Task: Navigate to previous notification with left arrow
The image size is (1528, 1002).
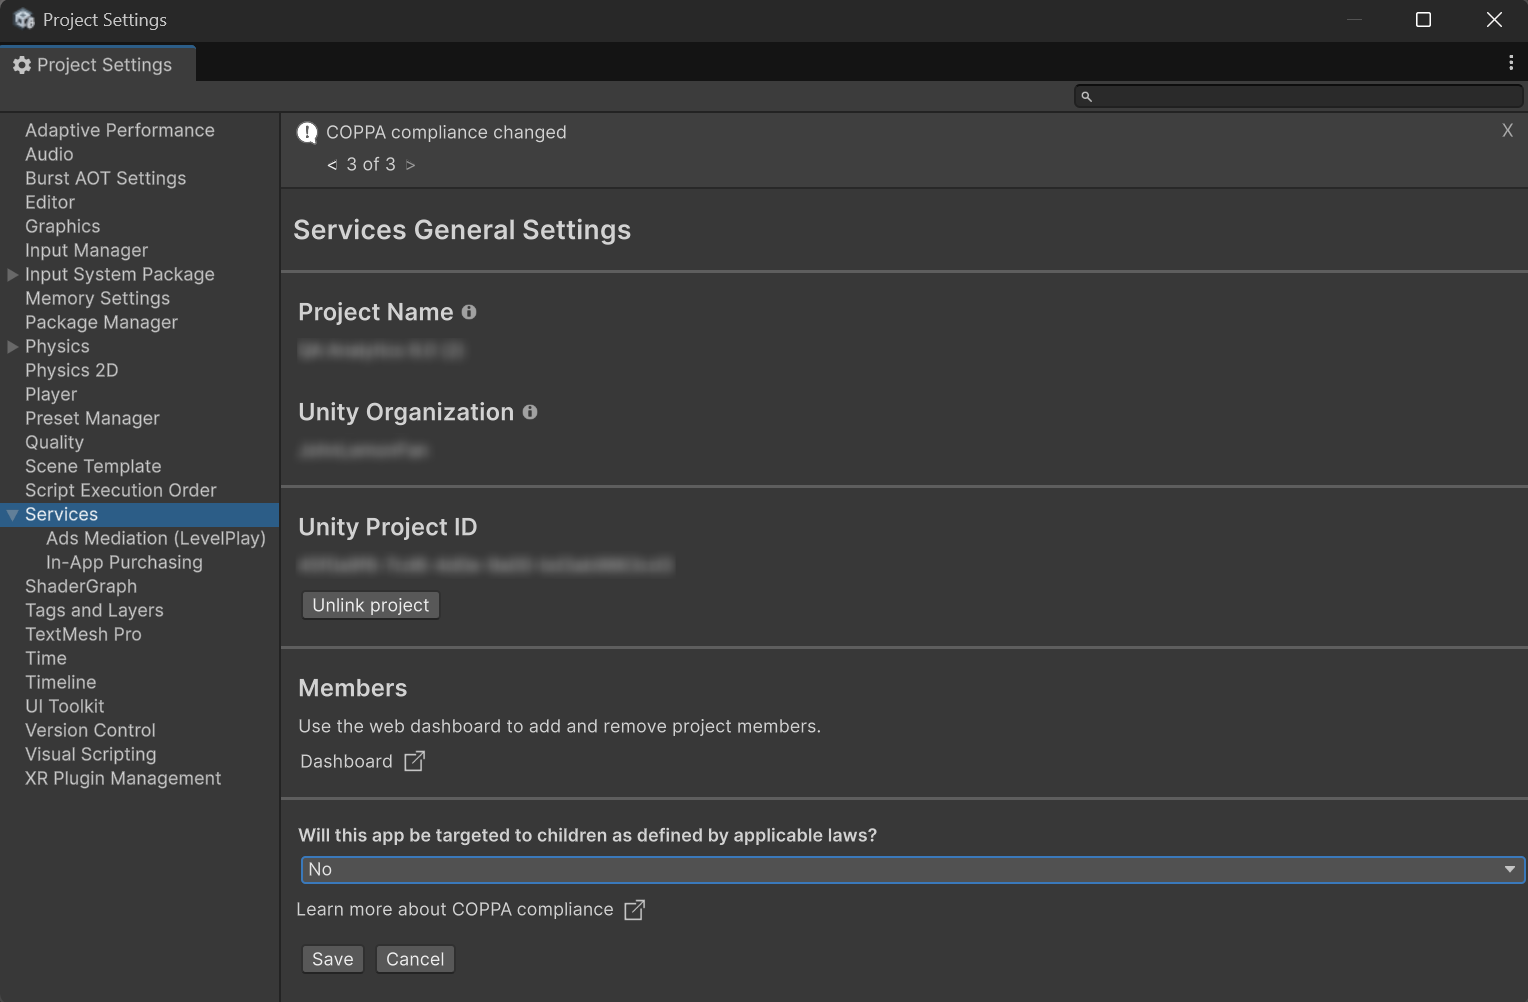Action: pyautogui.click(x=331, y=164)
